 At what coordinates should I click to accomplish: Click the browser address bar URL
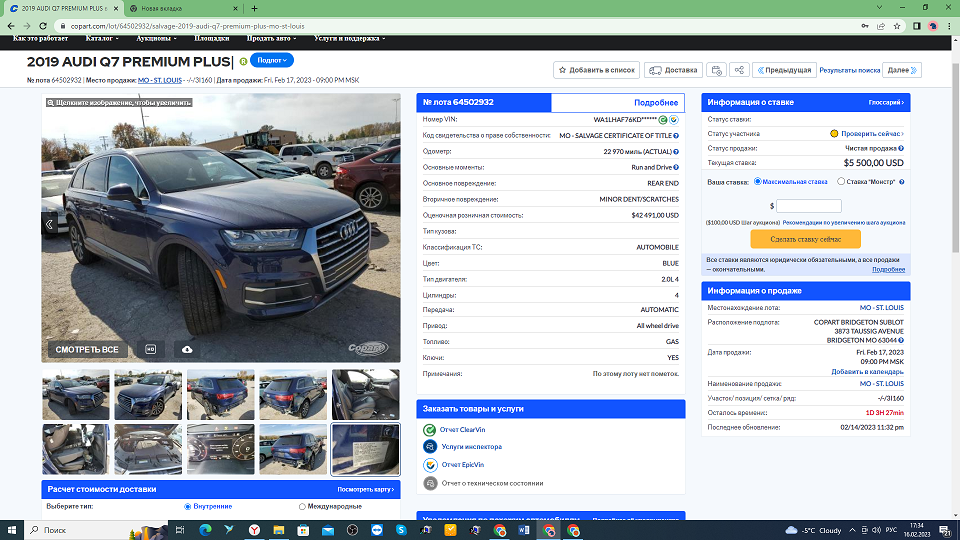pyautogui.click(x=187, y=26)
